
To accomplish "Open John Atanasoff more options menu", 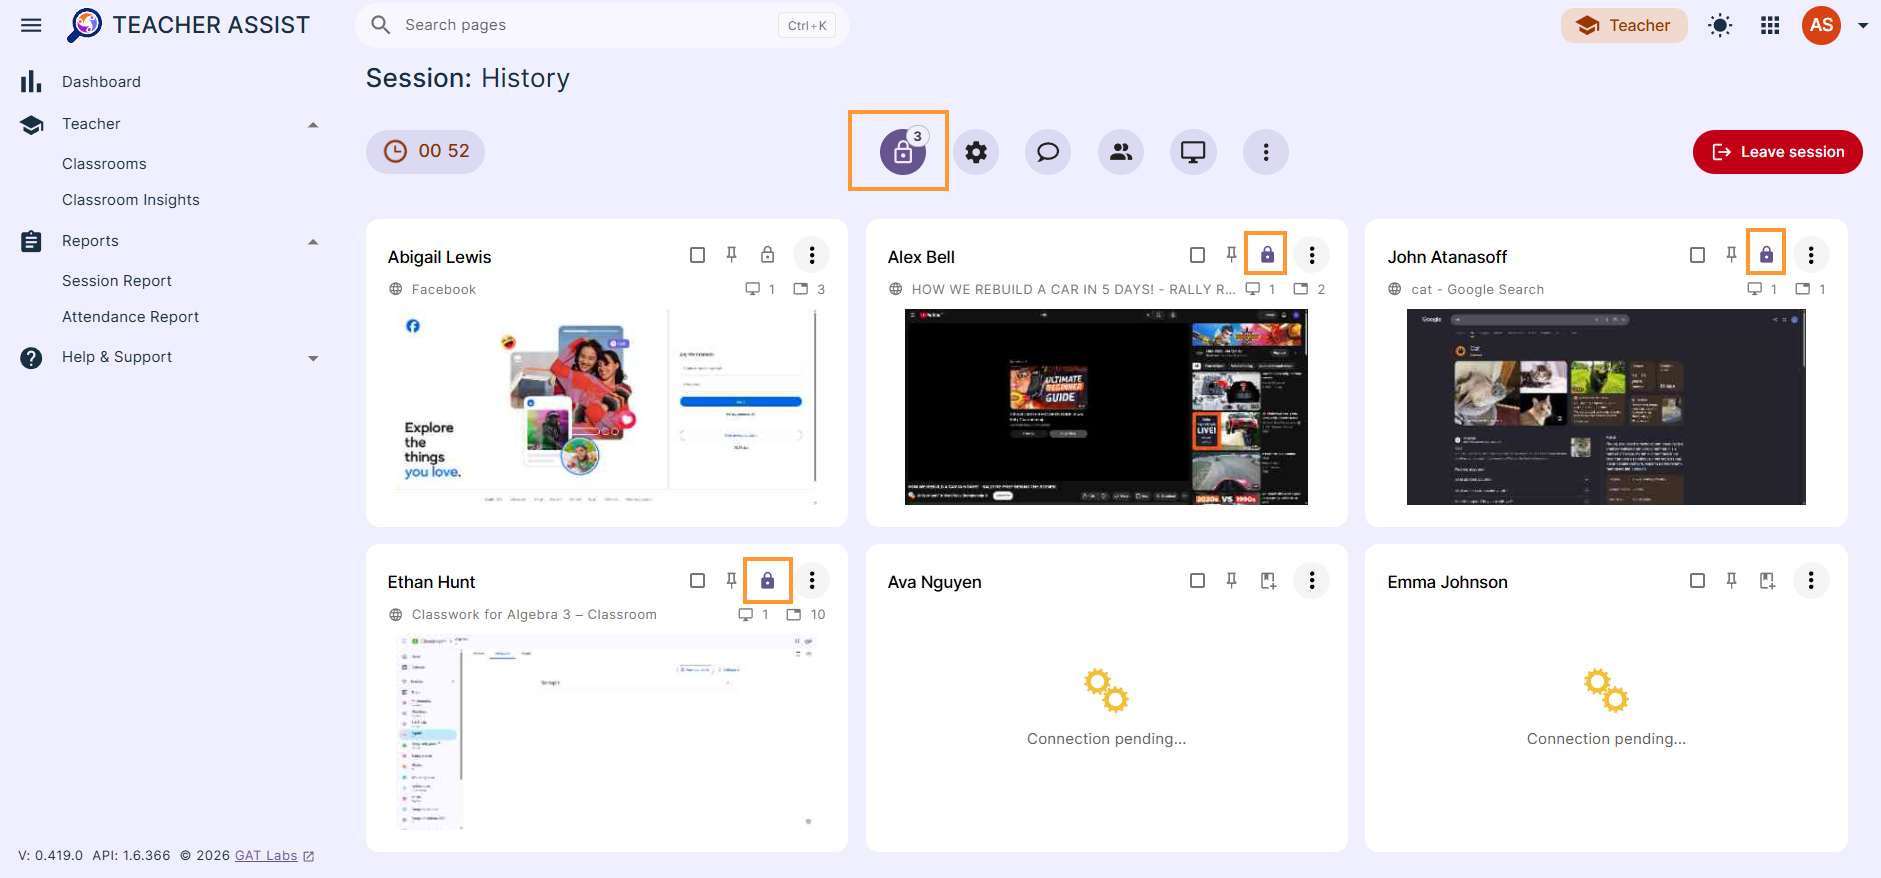I will click(1811, 255).
